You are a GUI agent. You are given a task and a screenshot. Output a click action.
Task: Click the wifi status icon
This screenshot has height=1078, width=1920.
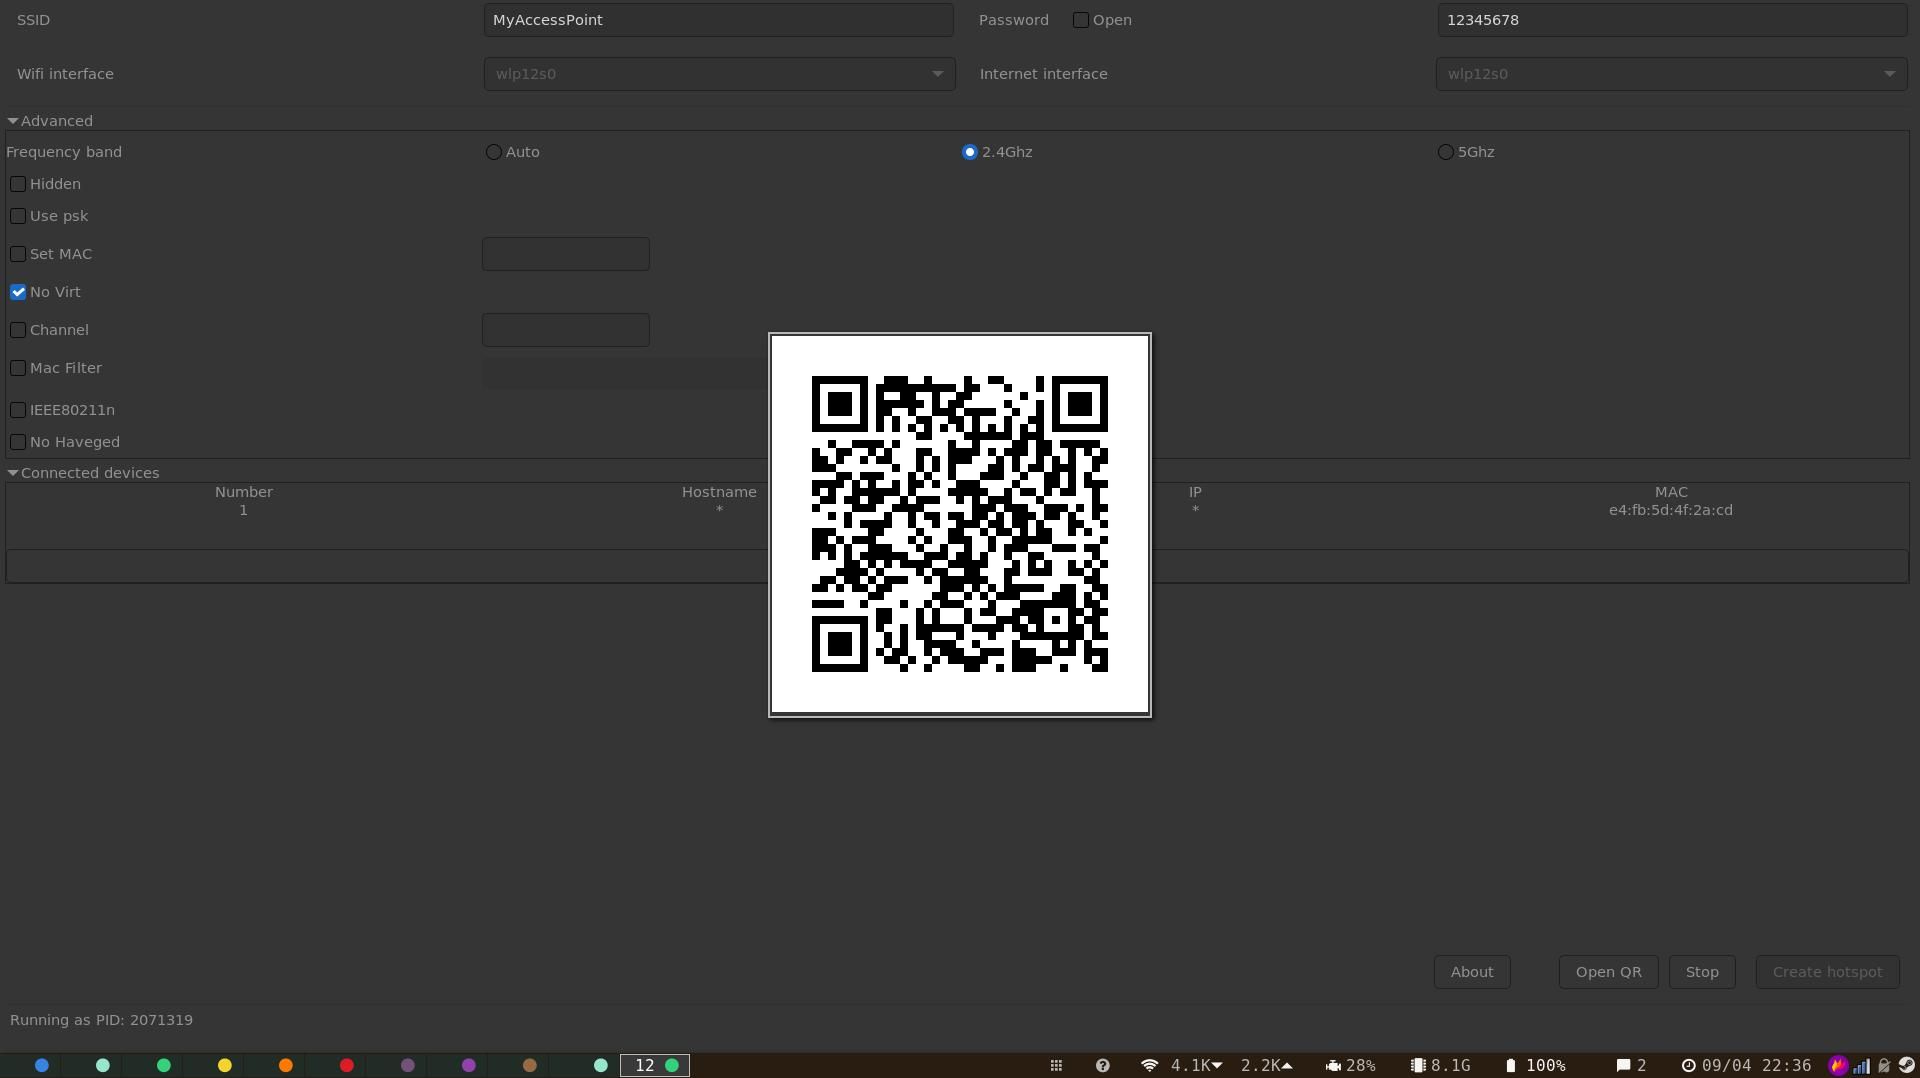1148,1065
